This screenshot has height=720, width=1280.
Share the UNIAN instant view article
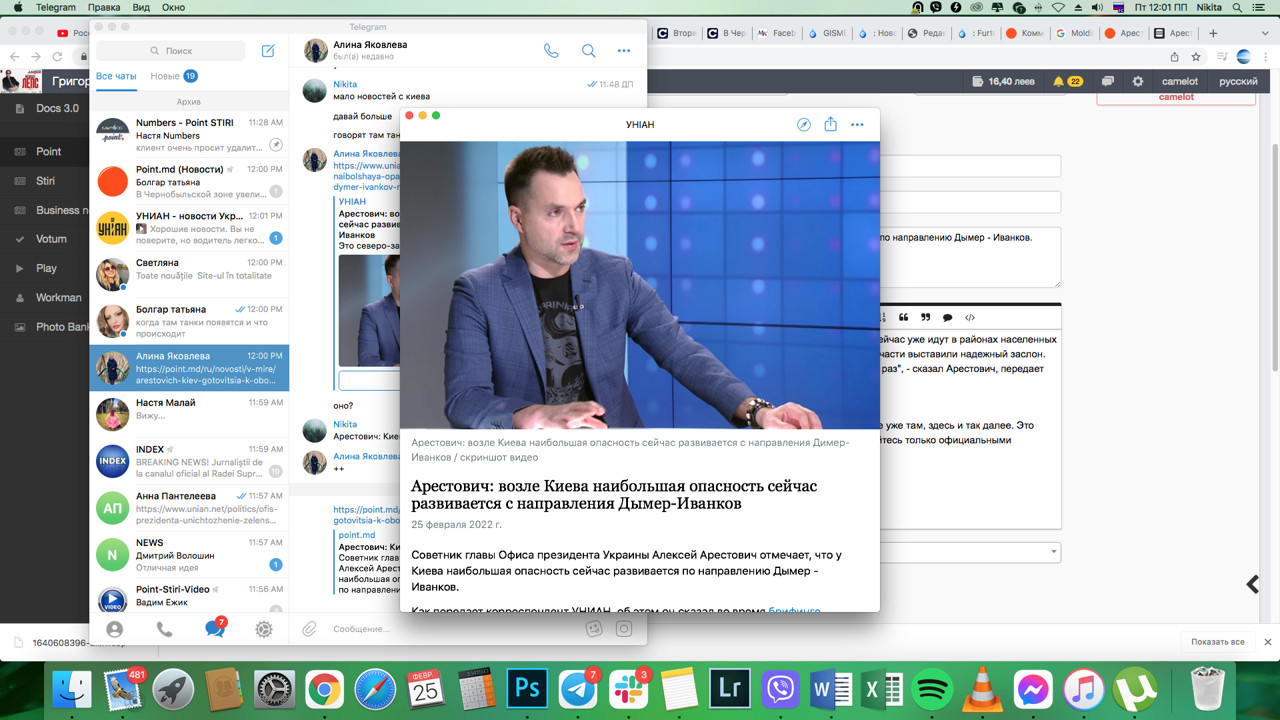click(x=830, y=125)
